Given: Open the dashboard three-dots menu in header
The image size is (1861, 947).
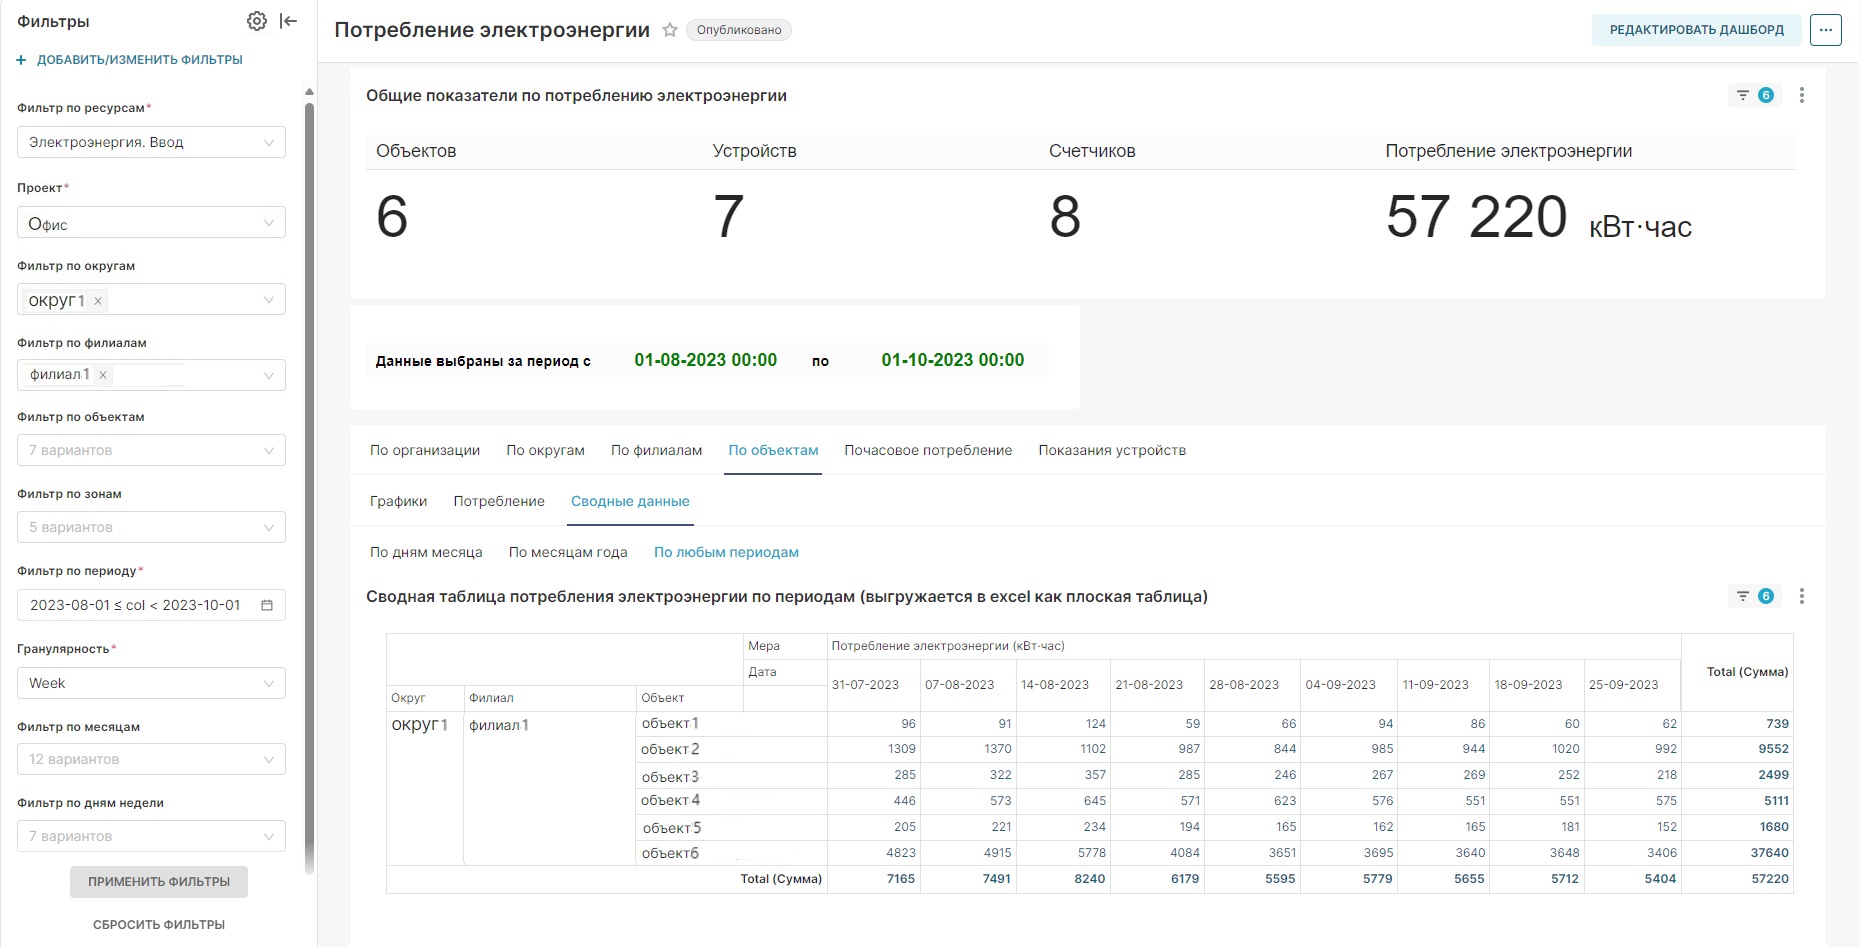Looking at the screenshot, I should [x=1826, y=30].
